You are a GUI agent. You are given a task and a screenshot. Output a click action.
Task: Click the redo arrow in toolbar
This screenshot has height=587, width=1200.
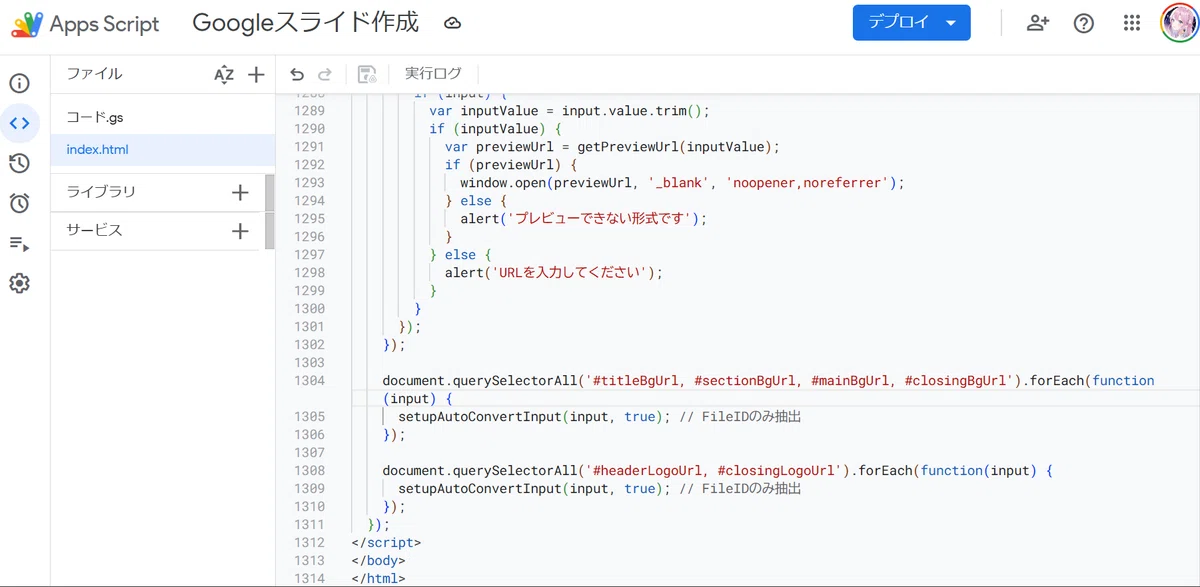[x=324, y=74]
